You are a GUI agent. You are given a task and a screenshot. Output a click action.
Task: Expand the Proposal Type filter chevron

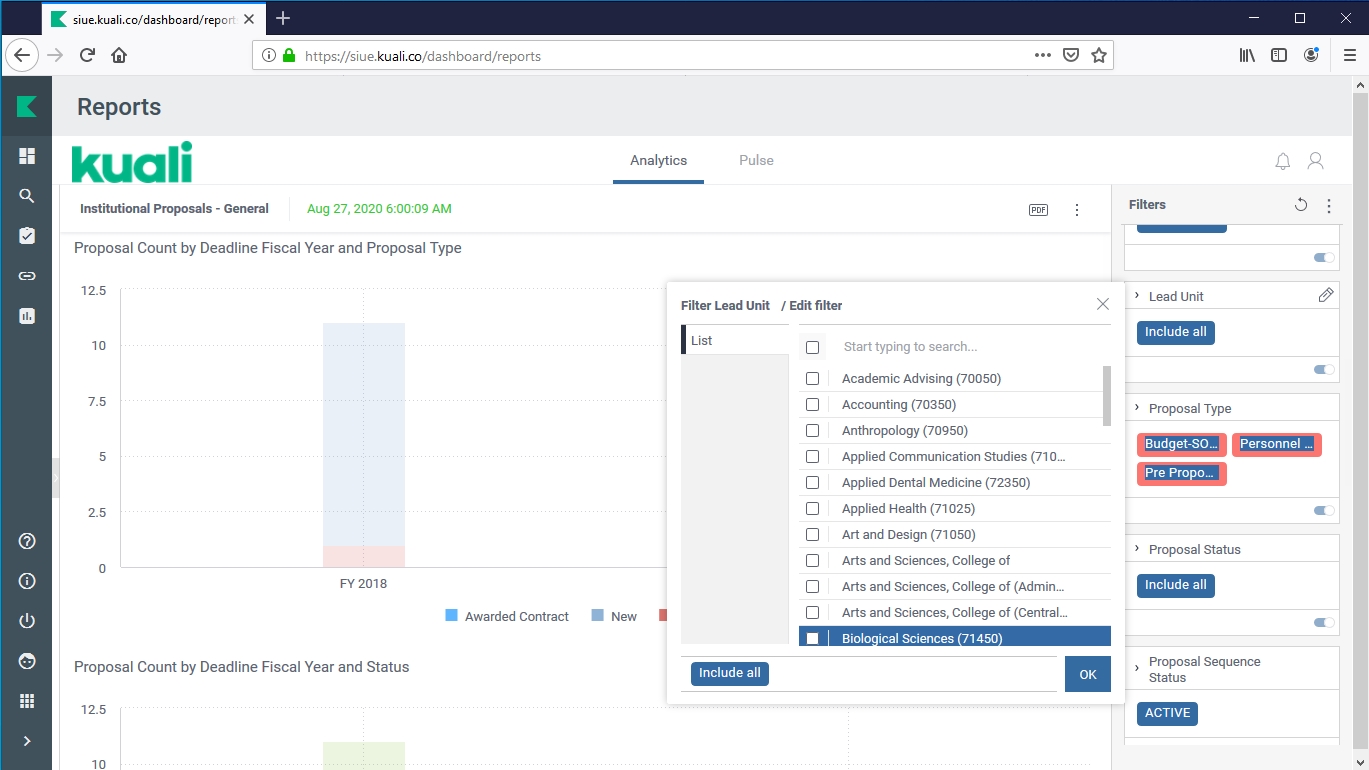pyautogui.click(x=1137, y=408)
